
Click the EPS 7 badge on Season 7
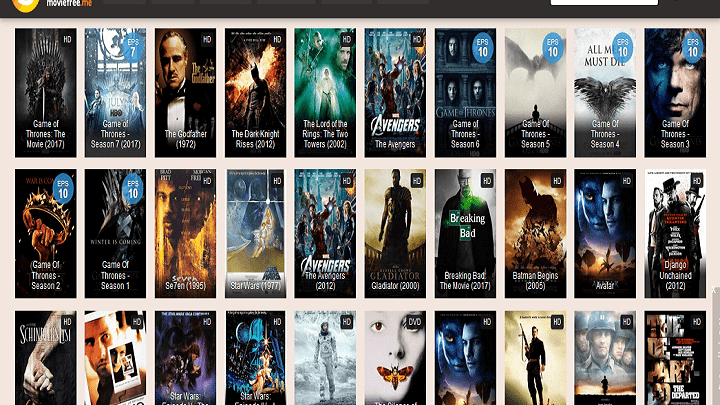coord(133,47)
